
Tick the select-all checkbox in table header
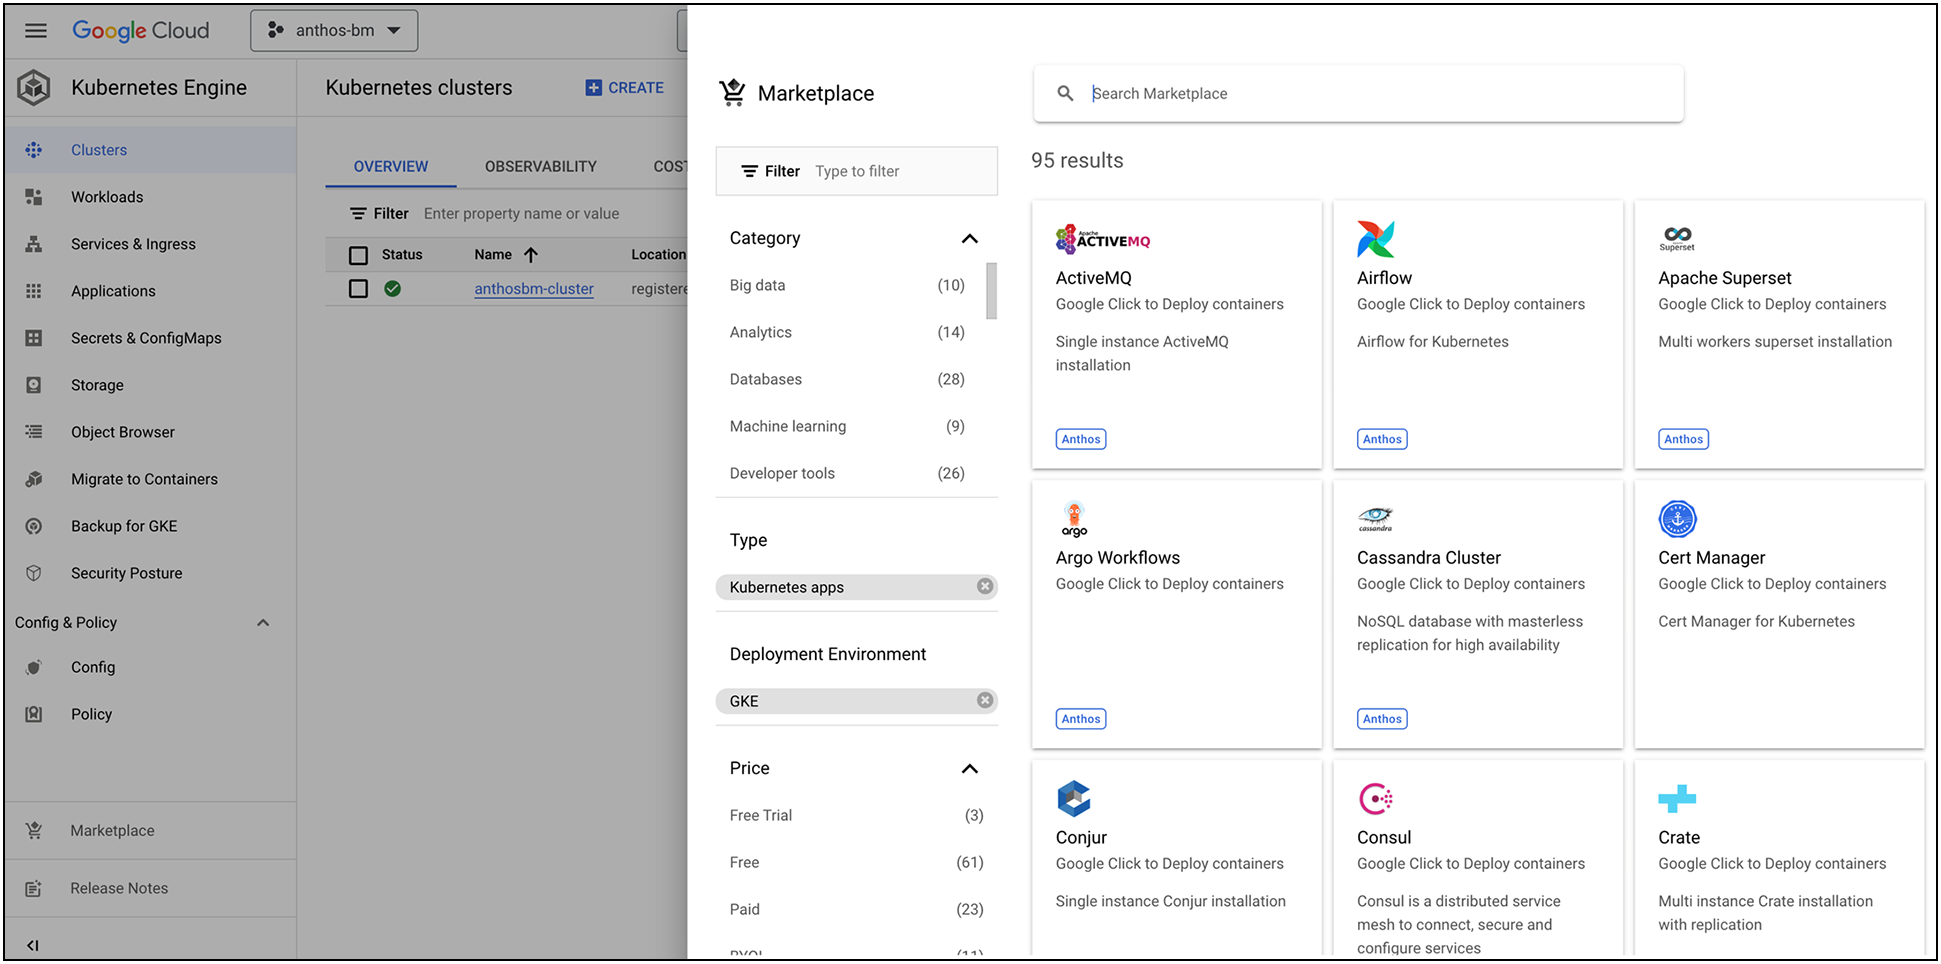pos(358,255)
